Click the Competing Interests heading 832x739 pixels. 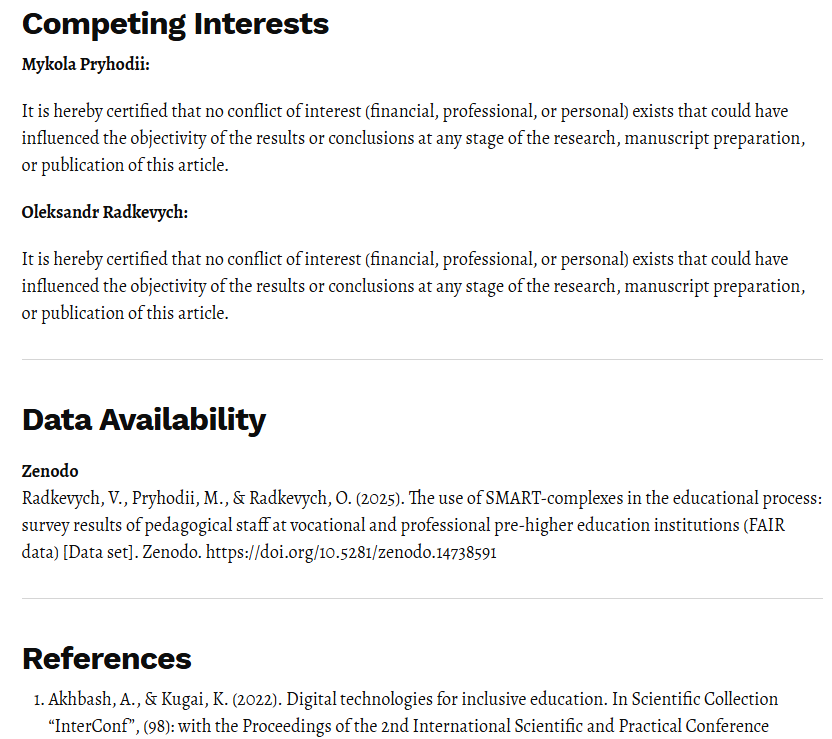pyautogui.click(x=175, y=23)
